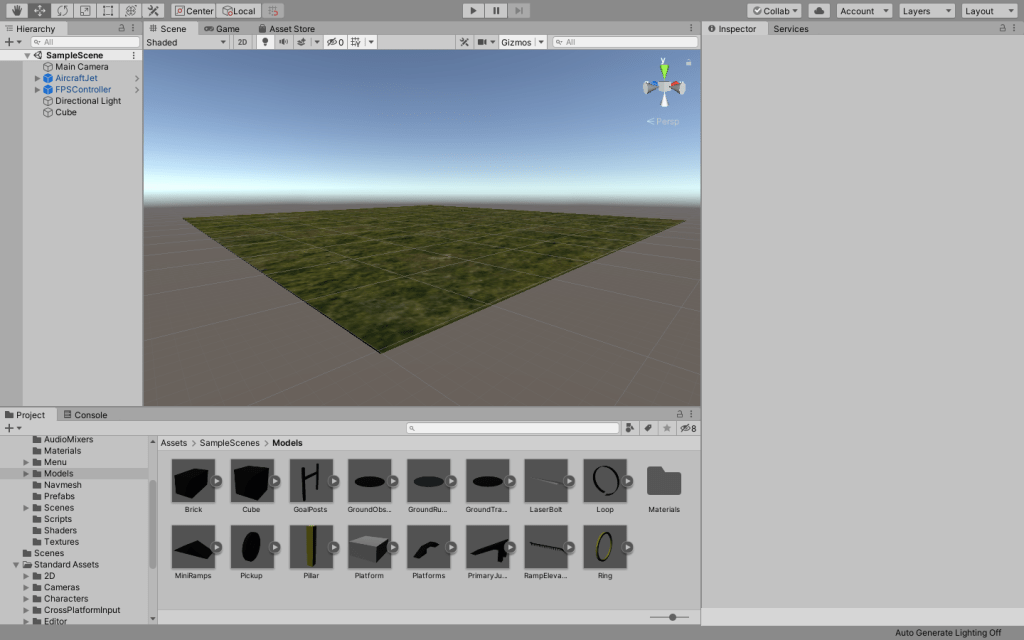Click the cloud services icon

pyautogui.click(x=819, y=11)
